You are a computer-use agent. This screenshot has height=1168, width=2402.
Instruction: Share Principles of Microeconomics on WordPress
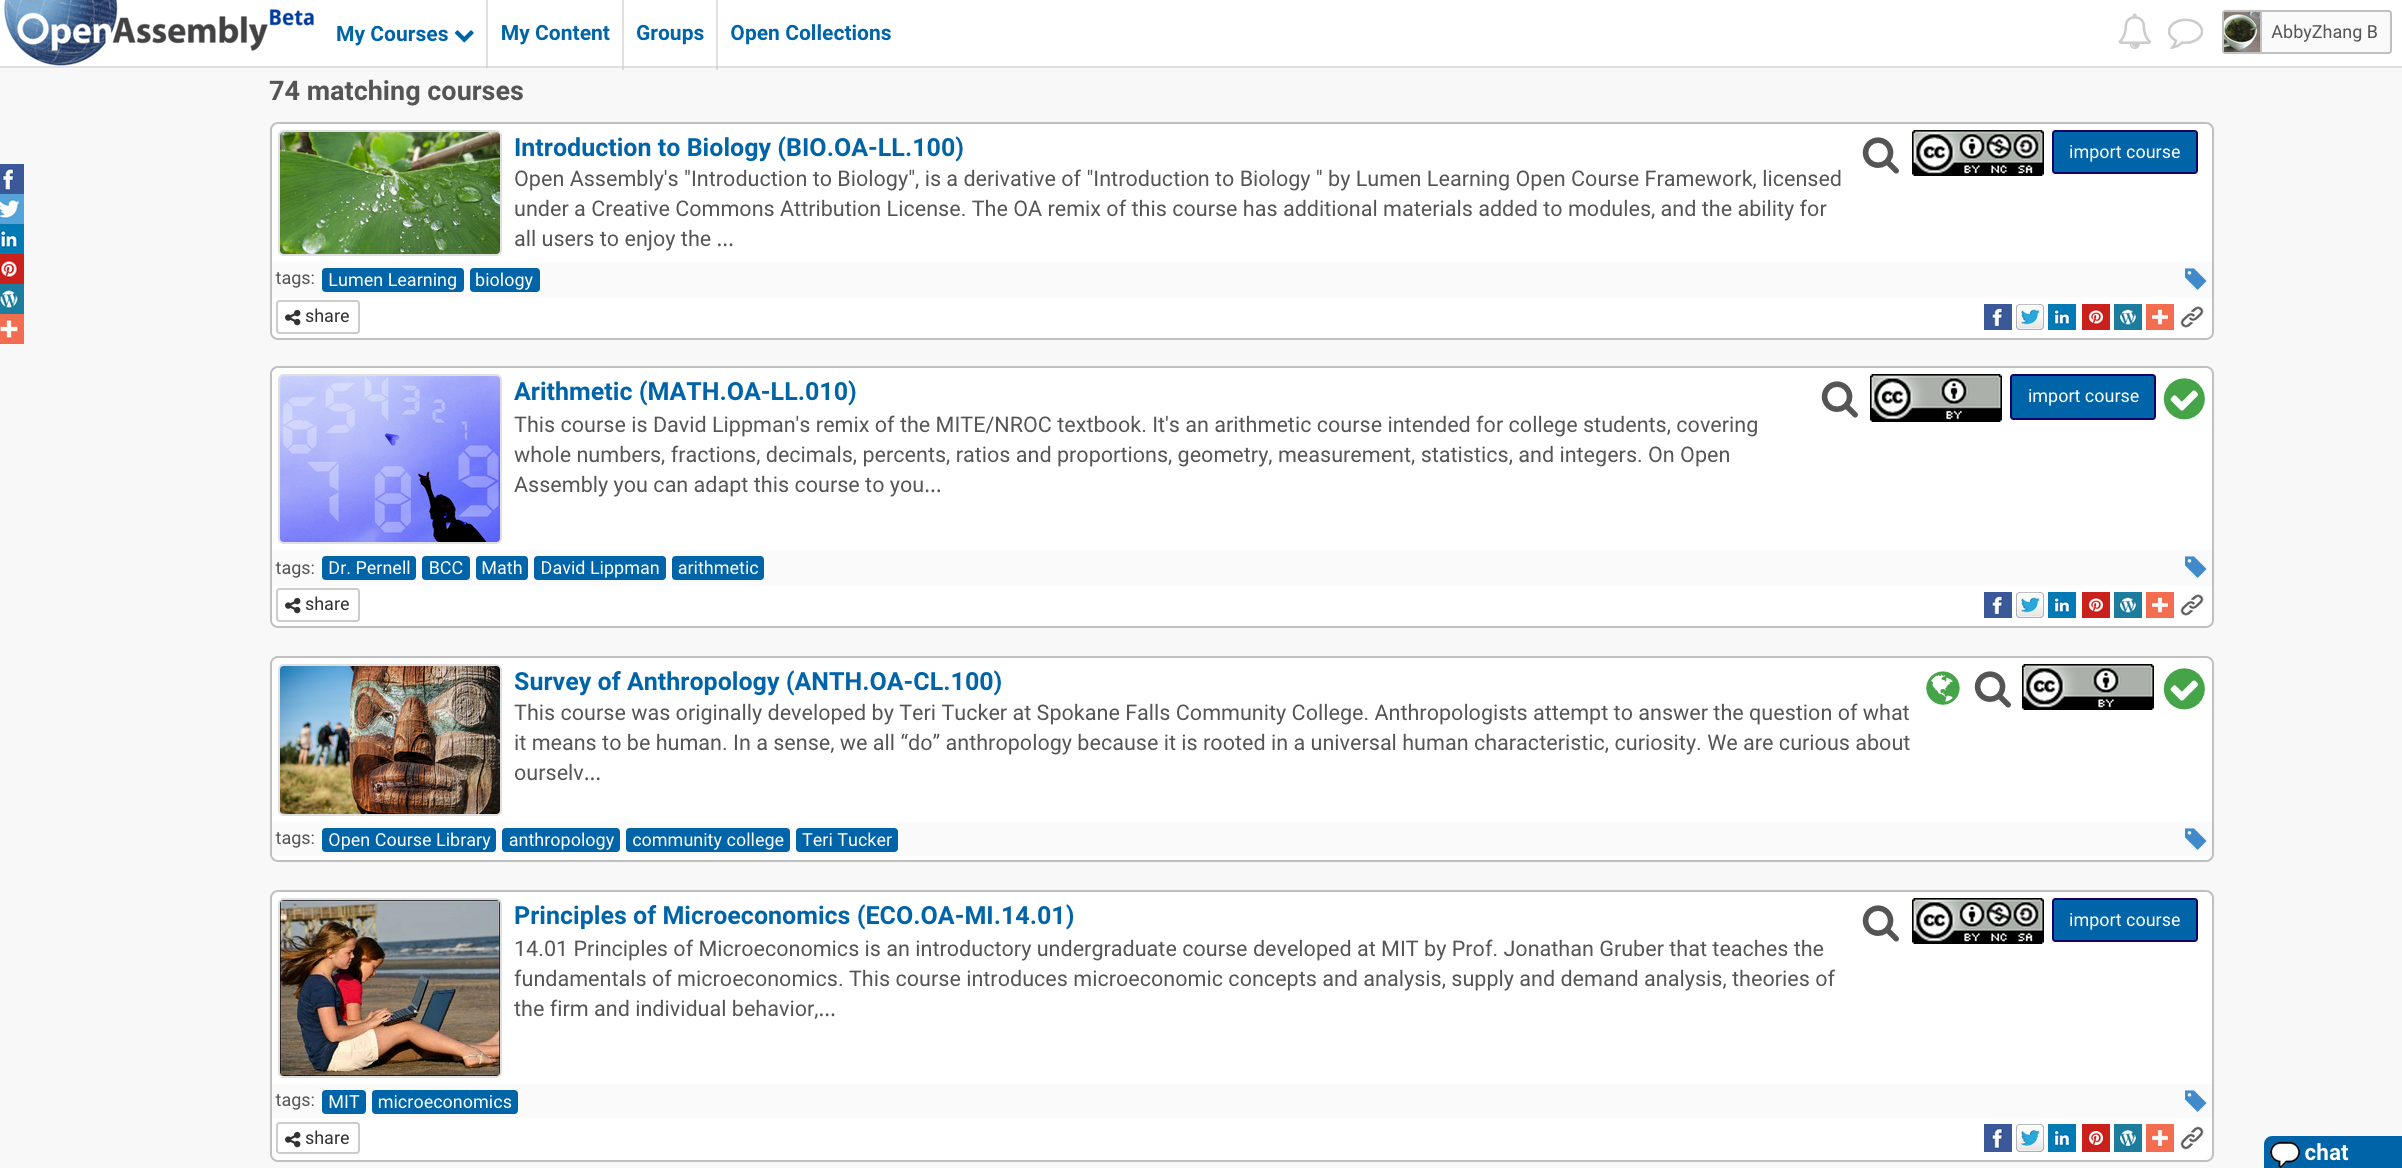click(2127, 1138)
